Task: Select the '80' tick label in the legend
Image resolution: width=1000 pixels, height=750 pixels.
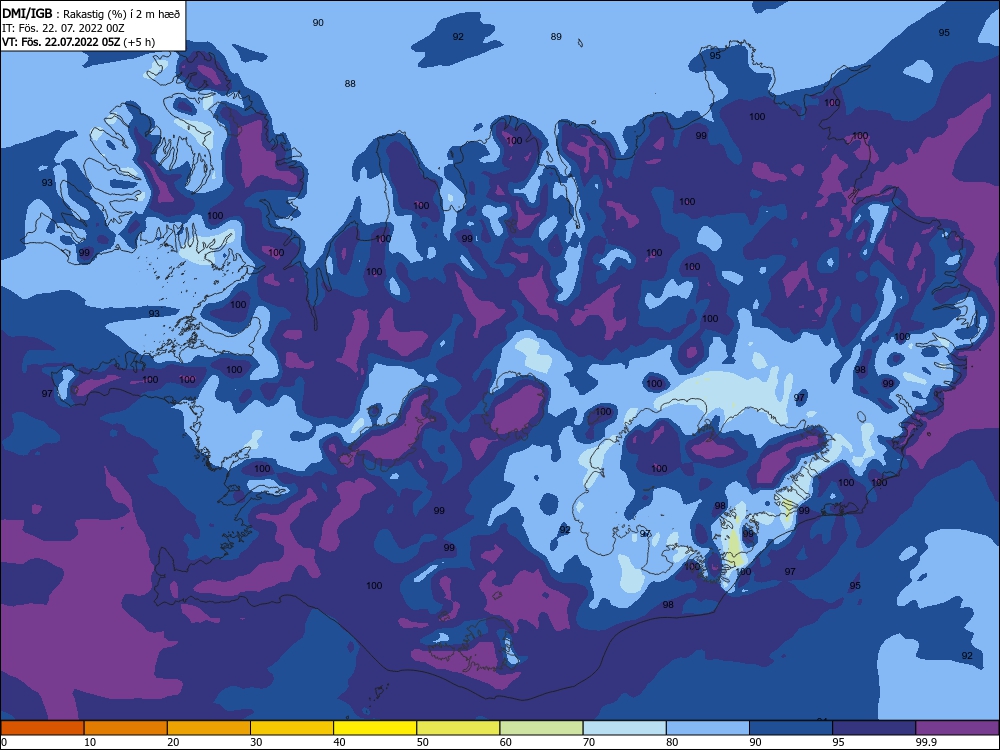Action: pos(672,742)
